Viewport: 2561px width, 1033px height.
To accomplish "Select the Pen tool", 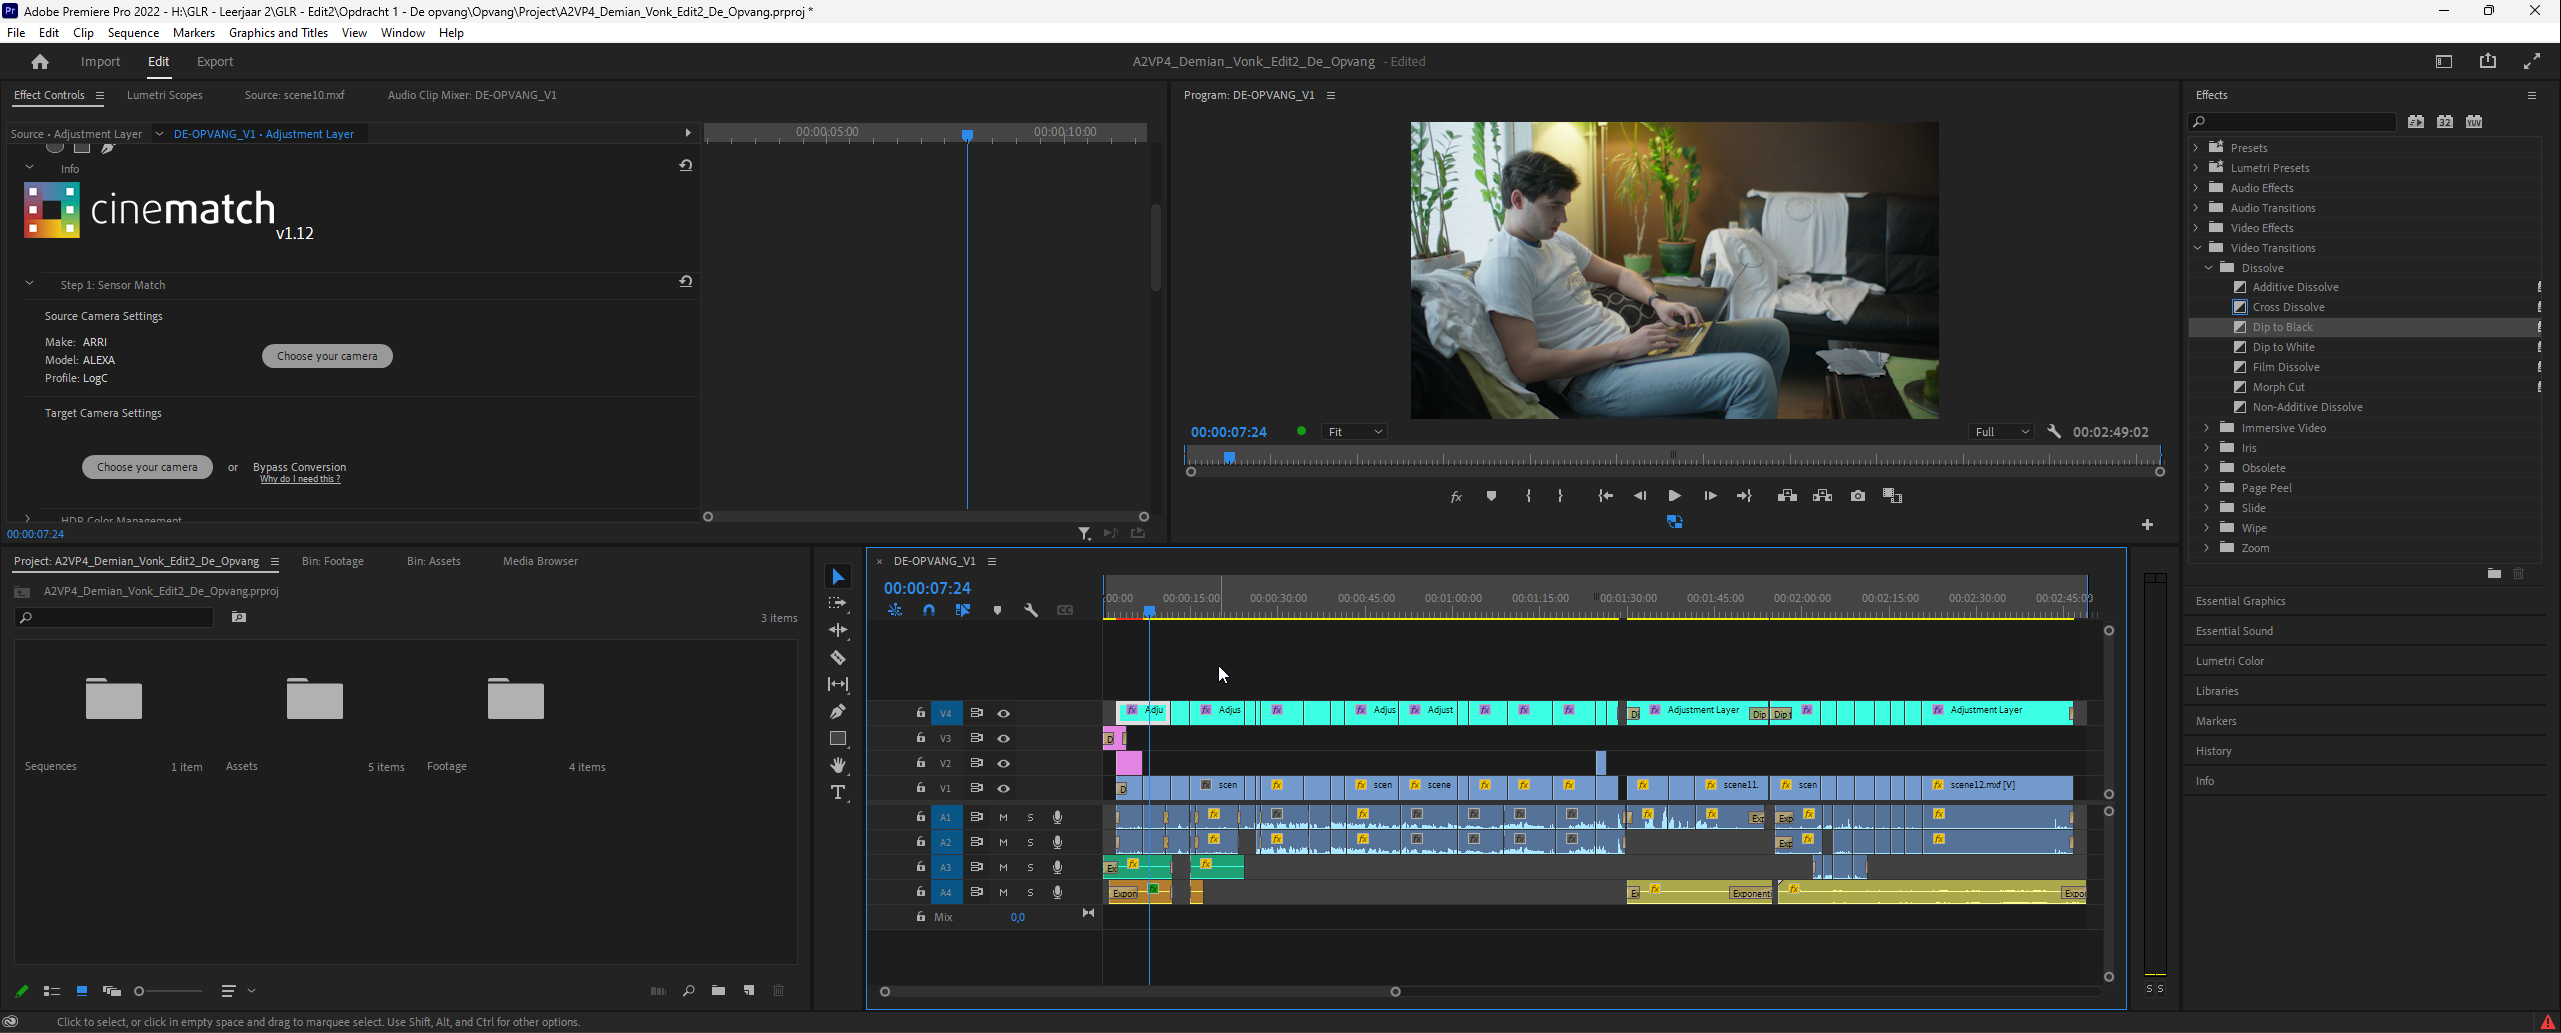I will click(838, 712).
